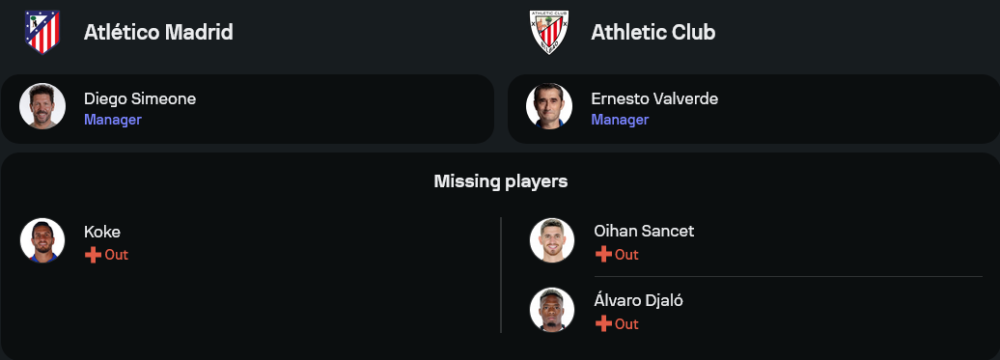Click the Missing players section heading
1000x360 pixels.
coord(501,182)
